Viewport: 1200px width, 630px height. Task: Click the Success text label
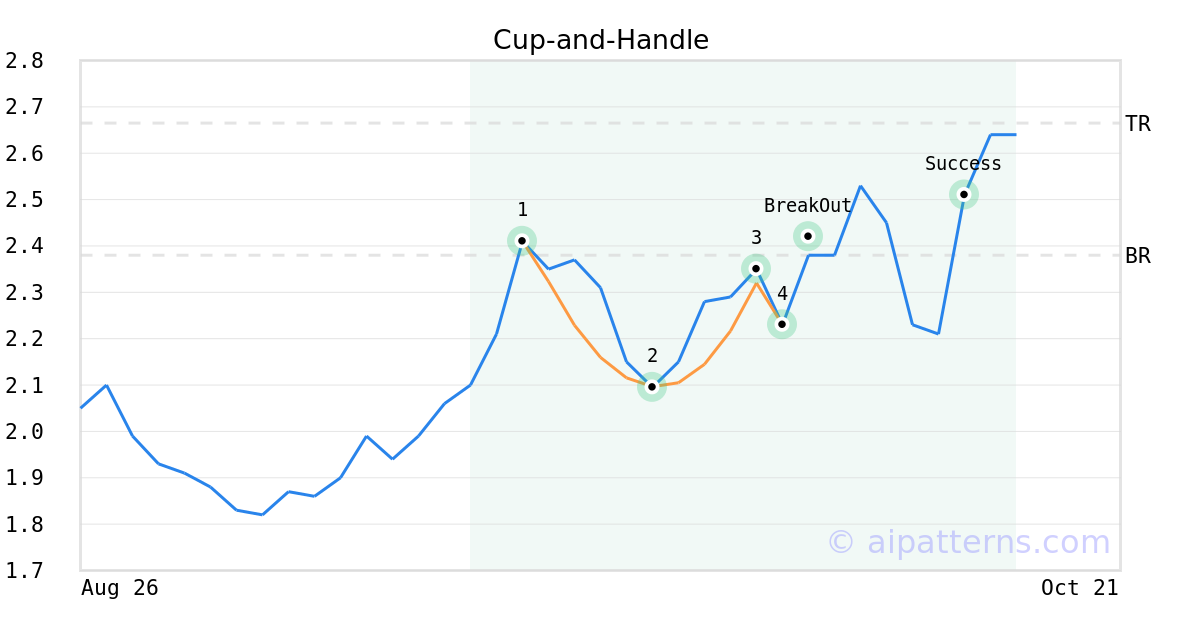click(963, 164)
